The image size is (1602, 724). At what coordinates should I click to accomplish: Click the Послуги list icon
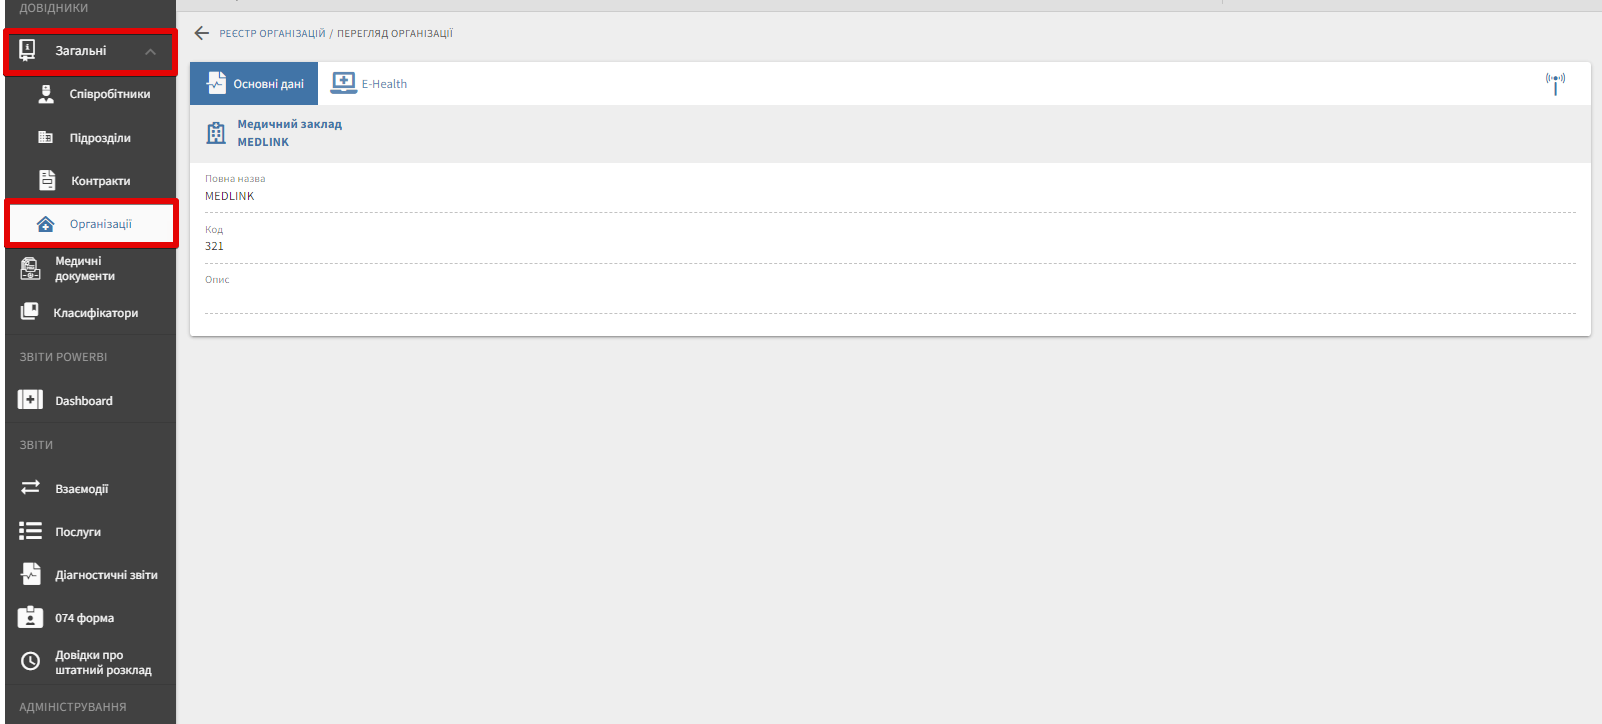pos(31,531)
